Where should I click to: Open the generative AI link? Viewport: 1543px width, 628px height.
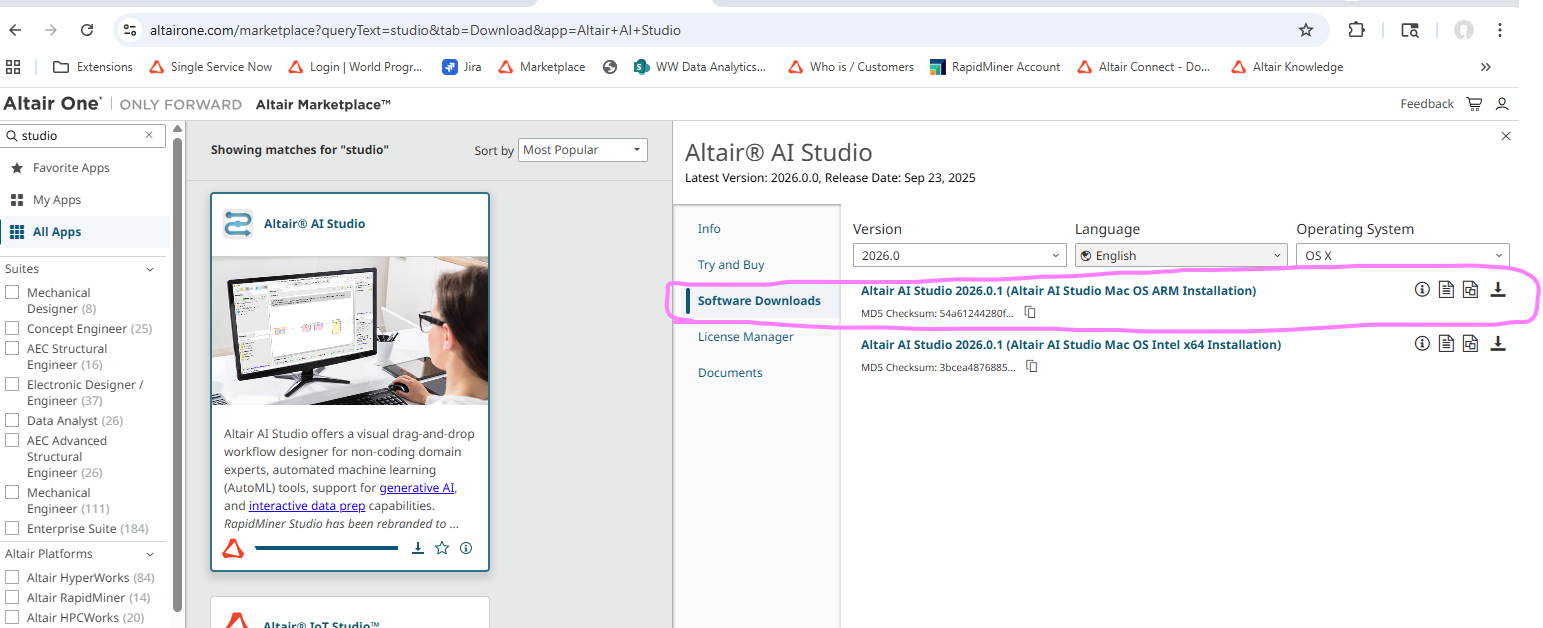pyautogui.click(x=417, y=488)
